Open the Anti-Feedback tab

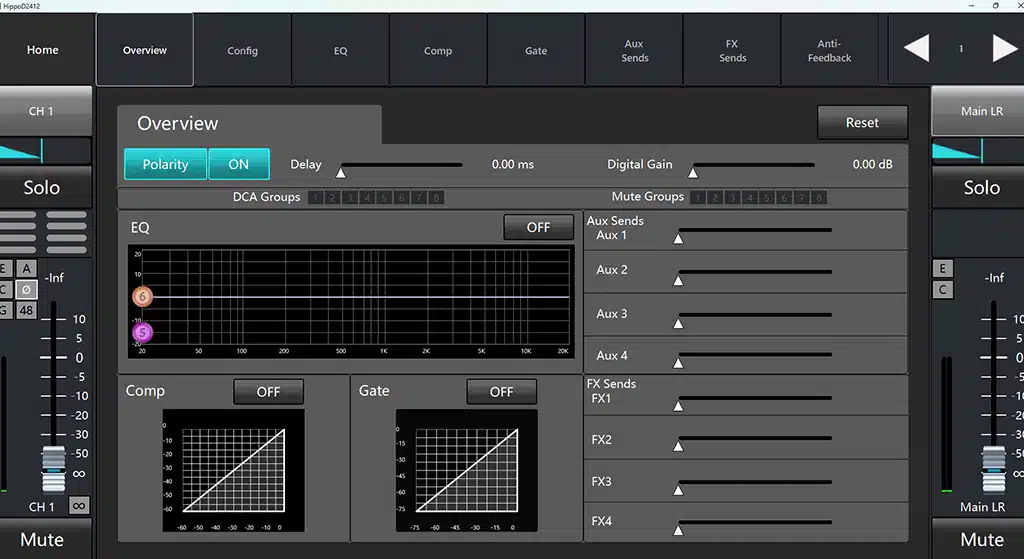pyautogui.click(x=829, y=50)
